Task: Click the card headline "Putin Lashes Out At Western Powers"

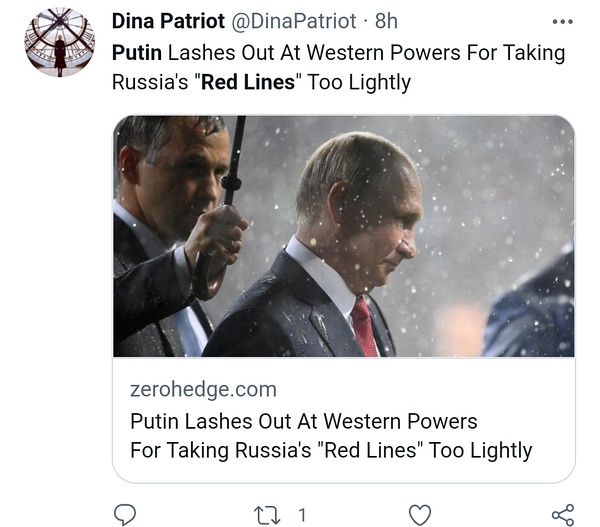Action: [304, 420]
